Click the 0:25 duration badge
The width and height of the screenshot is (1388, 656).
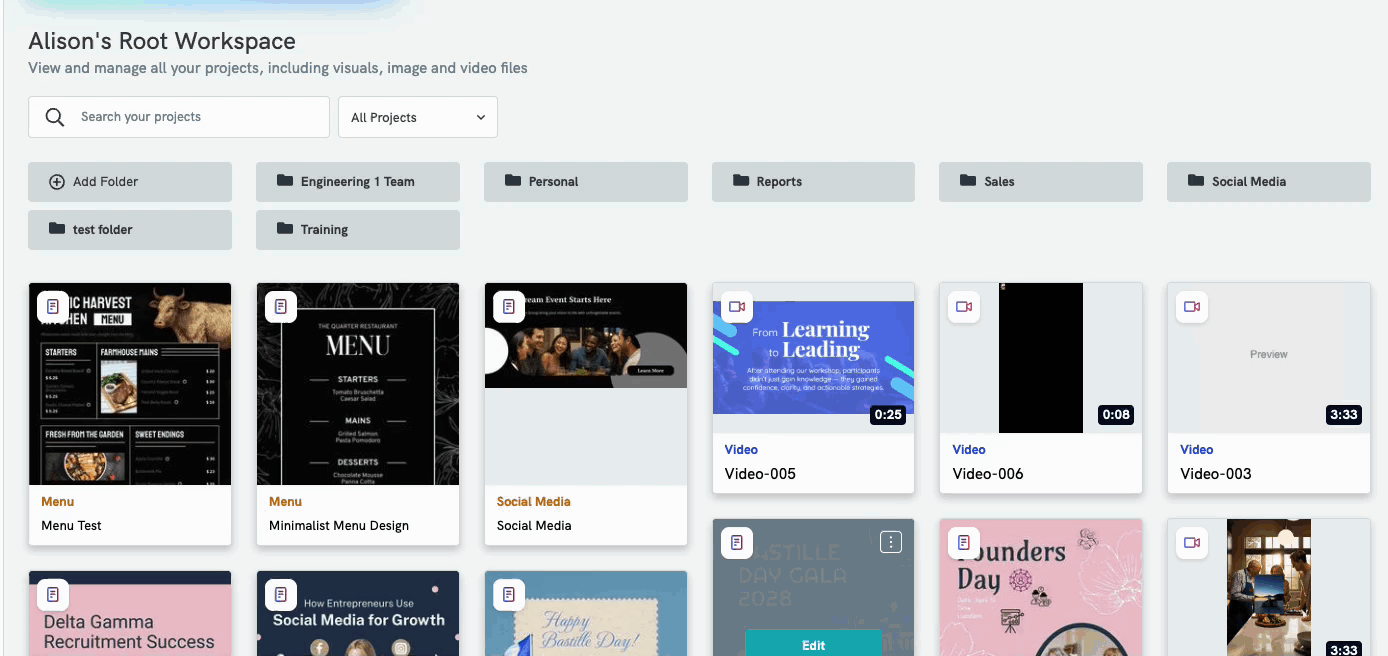pos(888,414)
